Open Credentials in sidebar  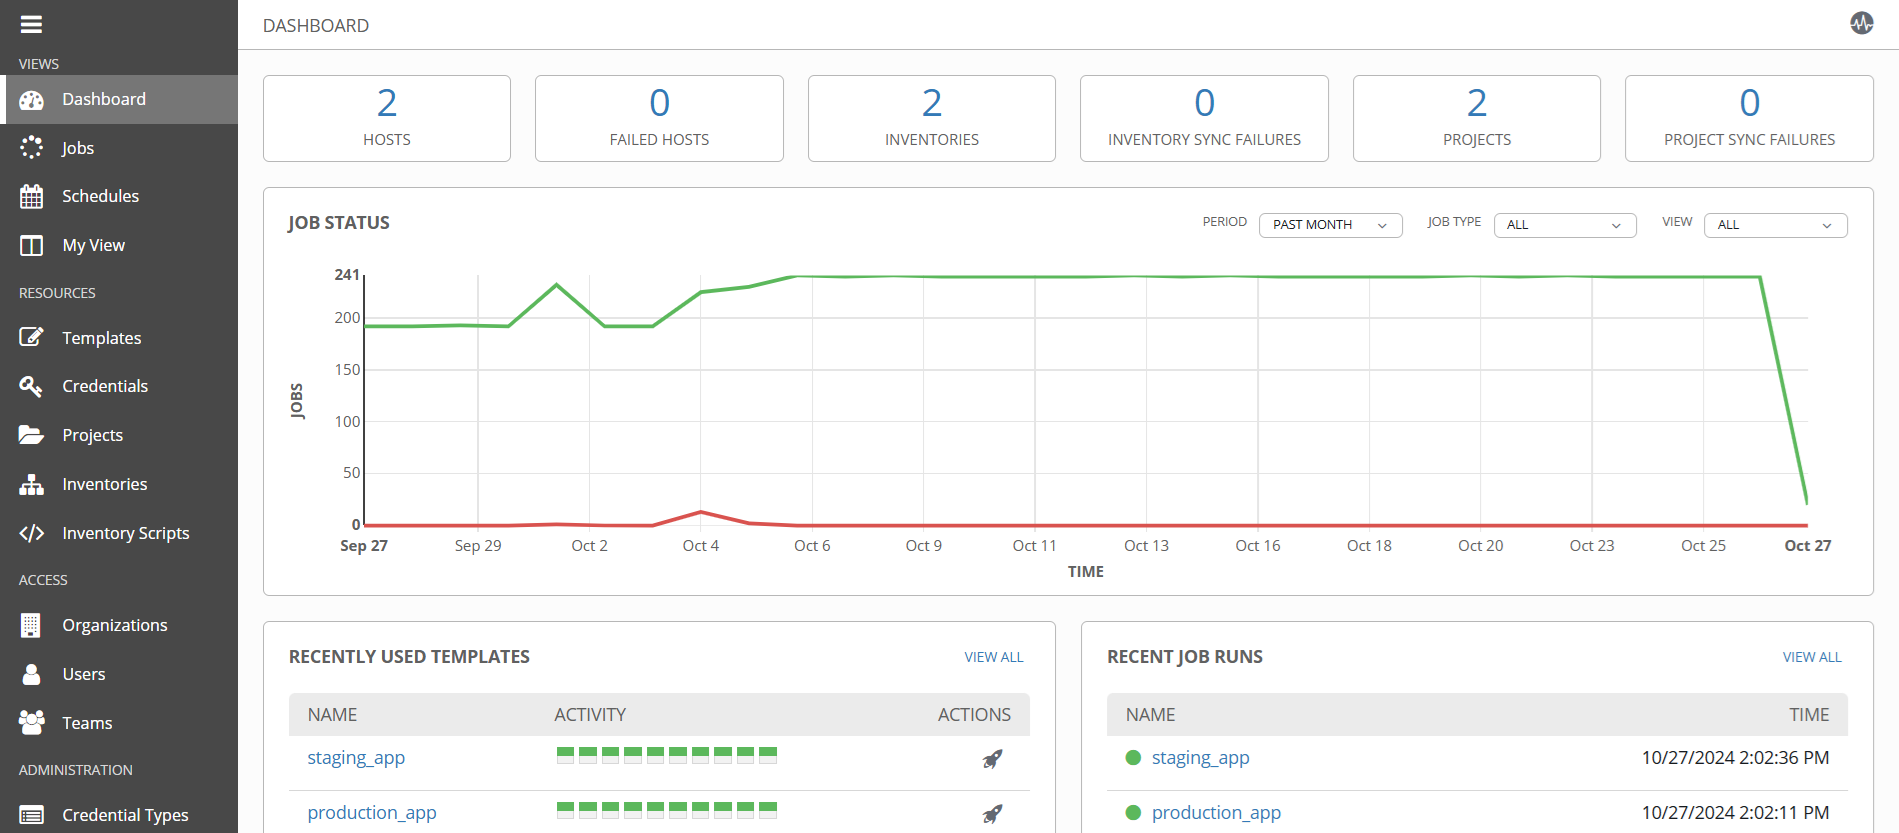point(119,386)
